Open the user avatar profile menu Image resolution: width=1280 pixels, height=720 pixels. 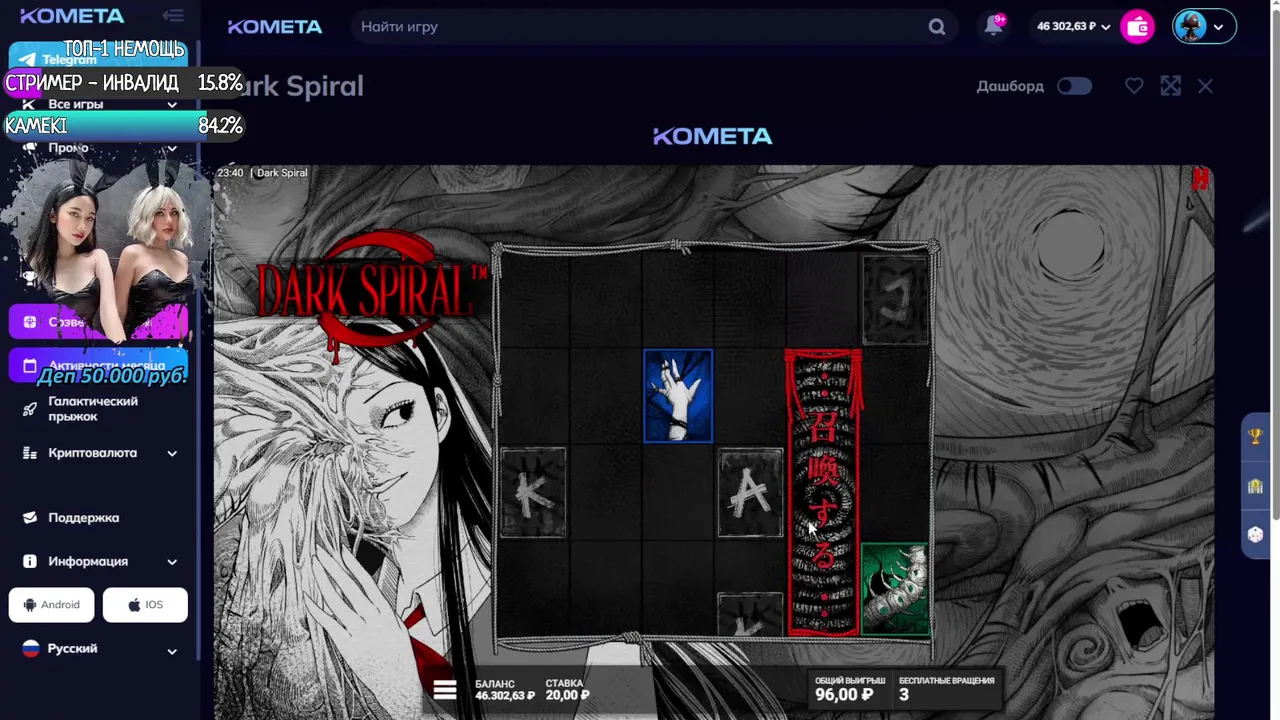1204,27
